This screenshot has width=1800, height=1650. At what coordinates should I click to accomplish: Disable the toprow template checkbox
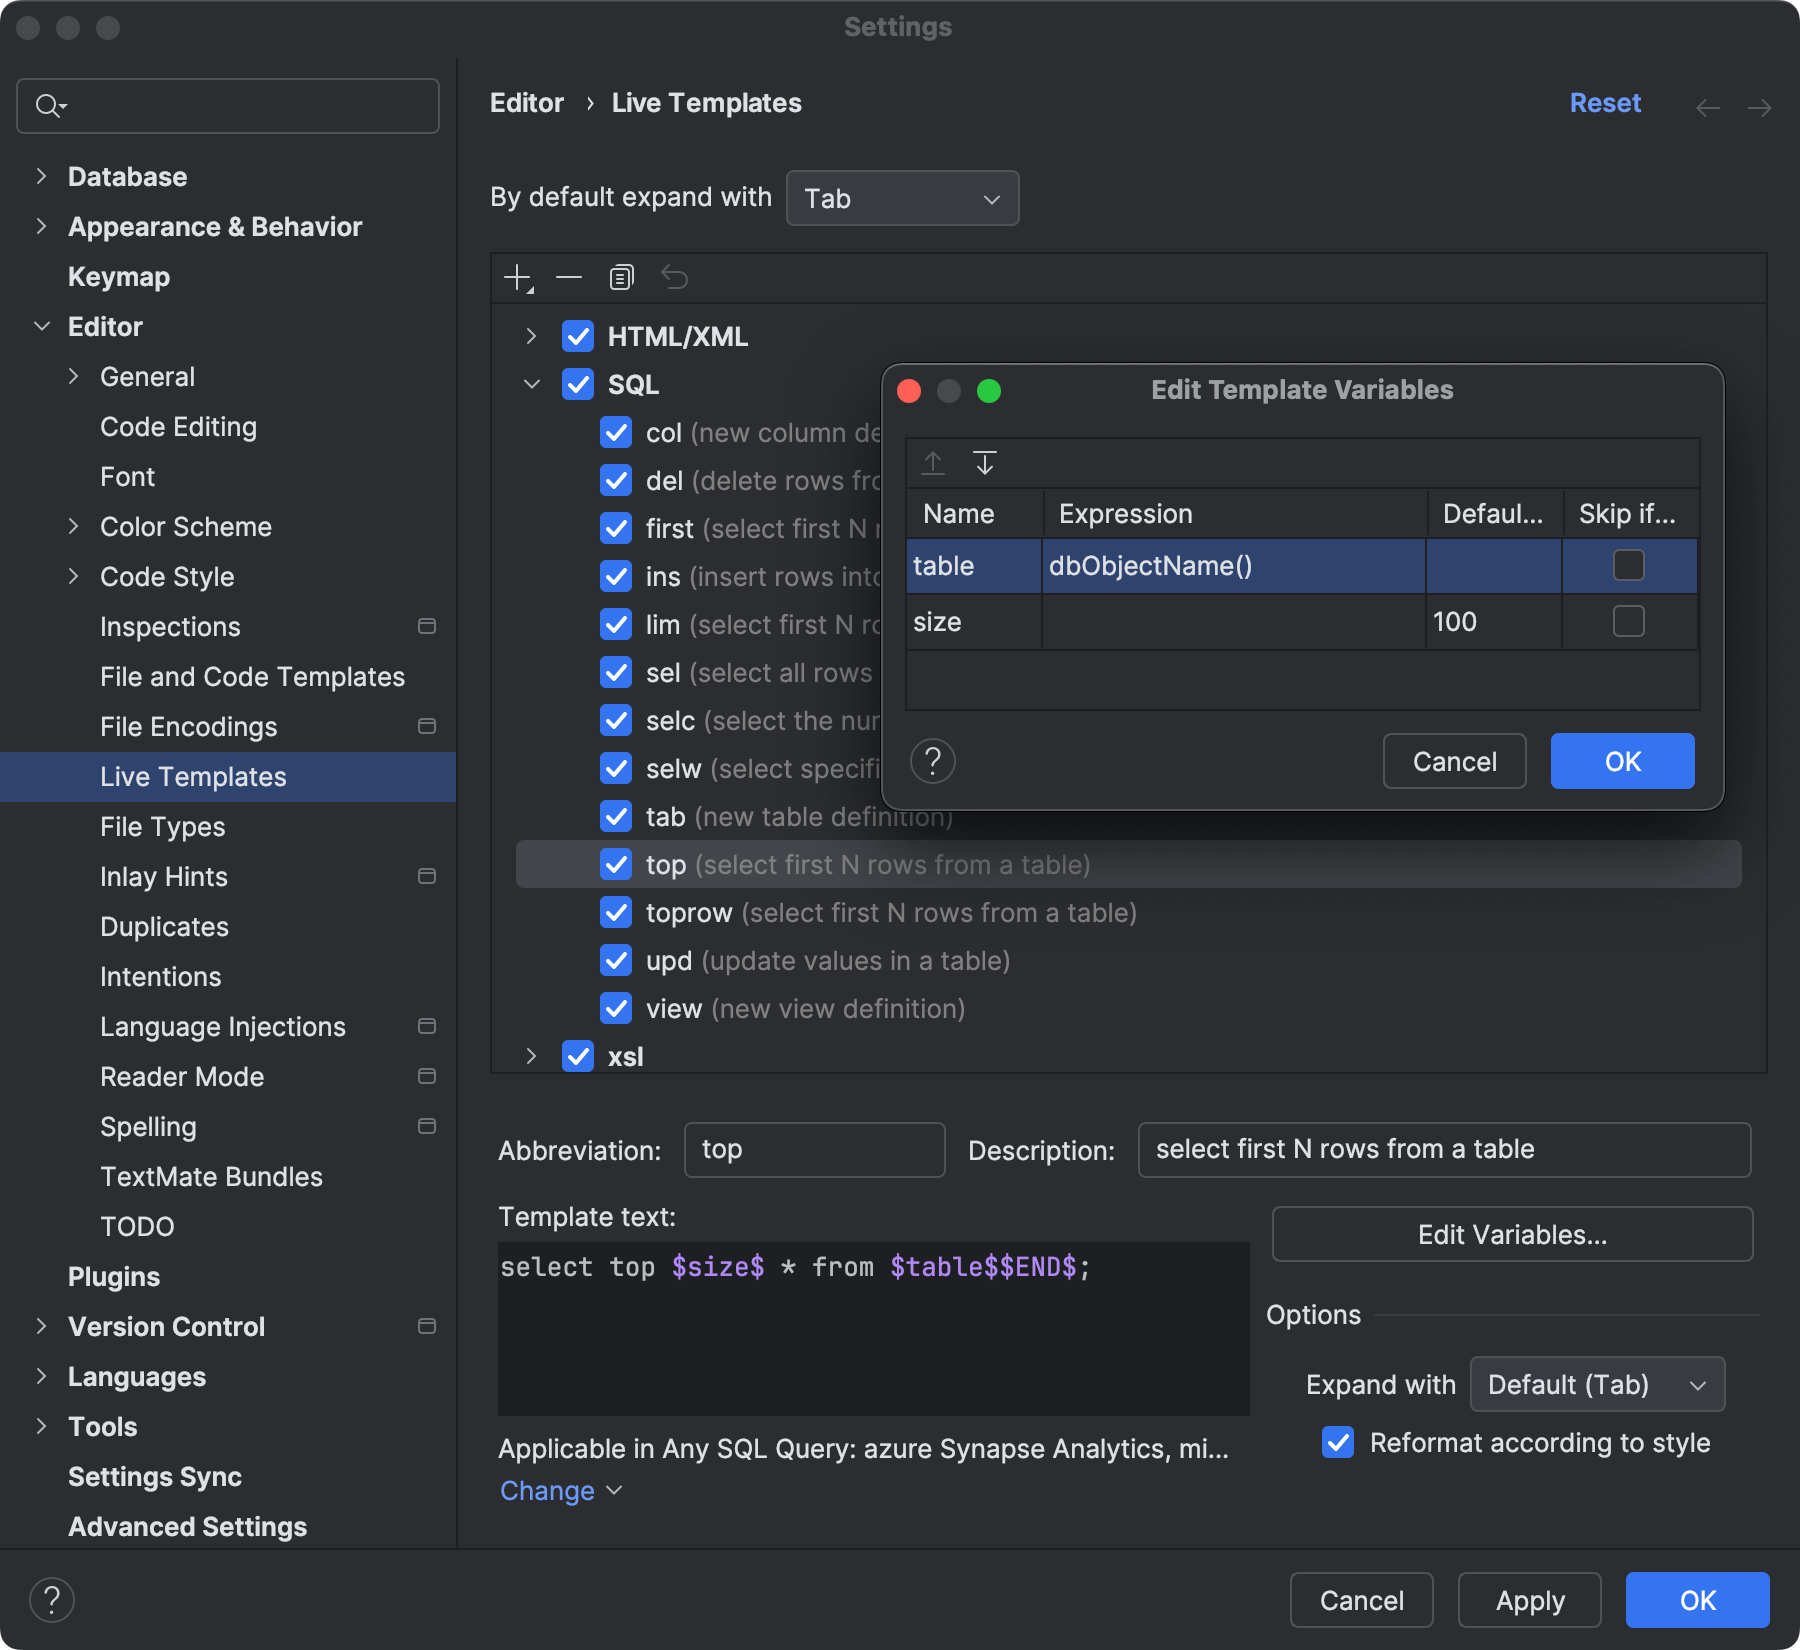[x=616, y=912]
